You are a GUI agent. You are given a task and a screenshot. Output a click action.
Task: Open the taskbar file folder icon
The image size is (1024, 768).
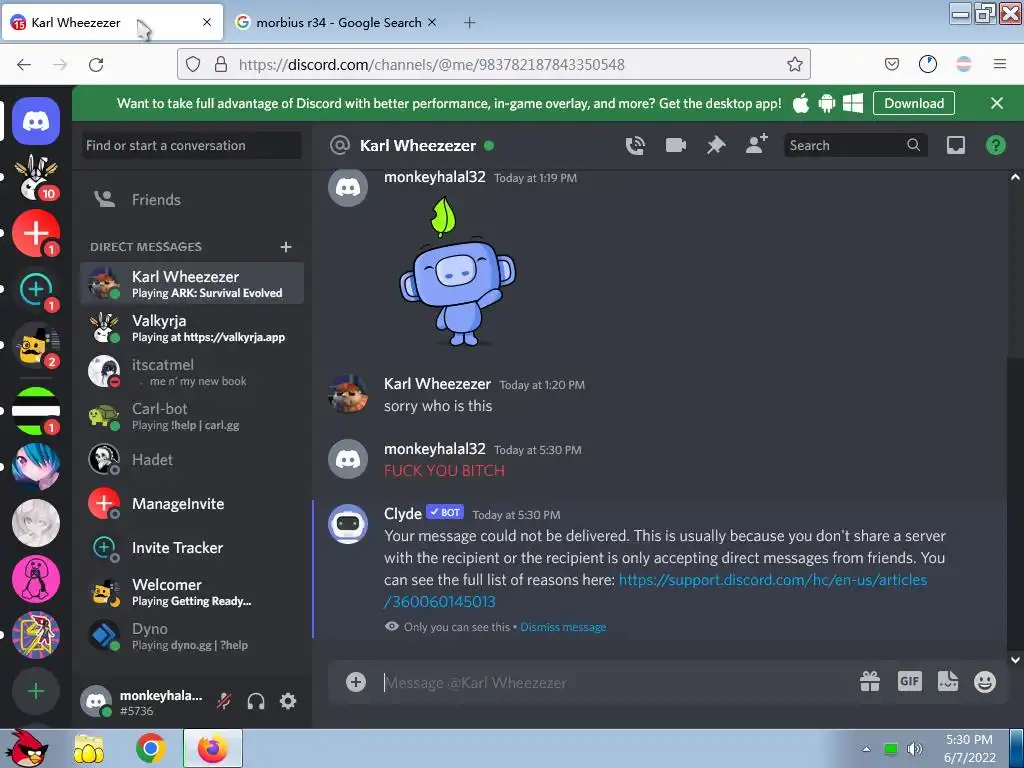(89, 748)
